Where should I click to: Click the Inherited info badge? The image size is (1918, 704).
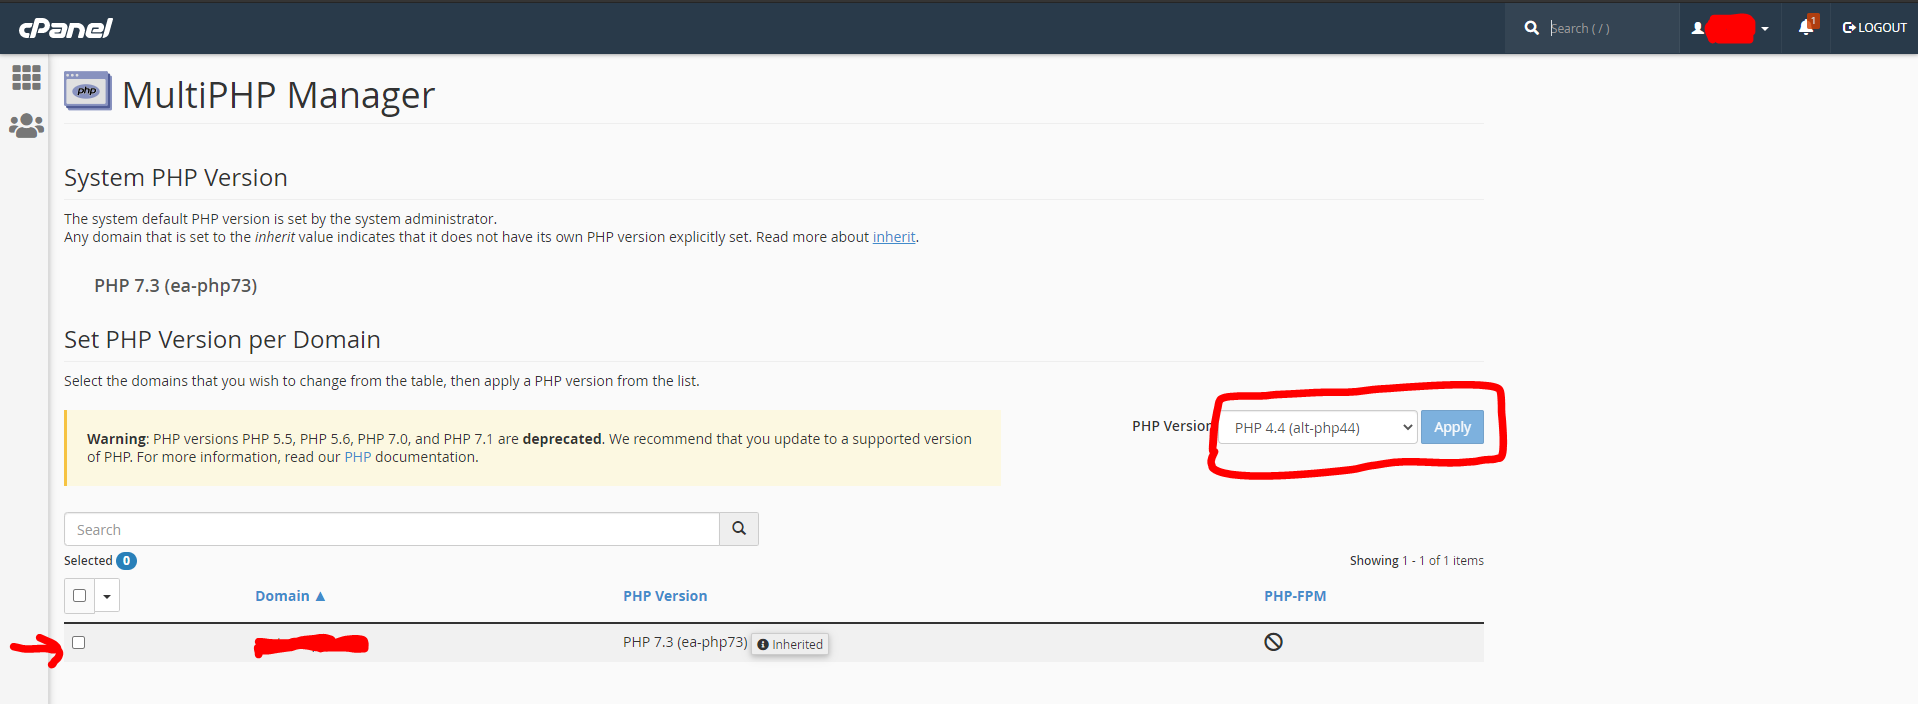[x=790, y=645]
